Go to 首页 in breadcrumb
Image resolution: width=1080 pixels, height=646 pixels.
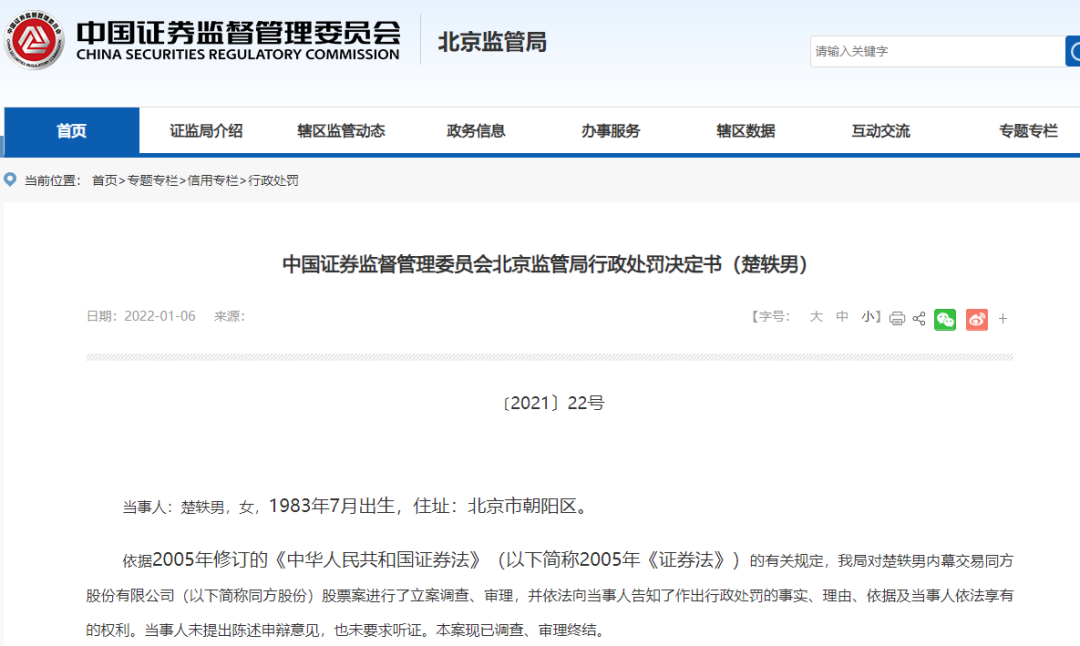click(x=105, y=180)
